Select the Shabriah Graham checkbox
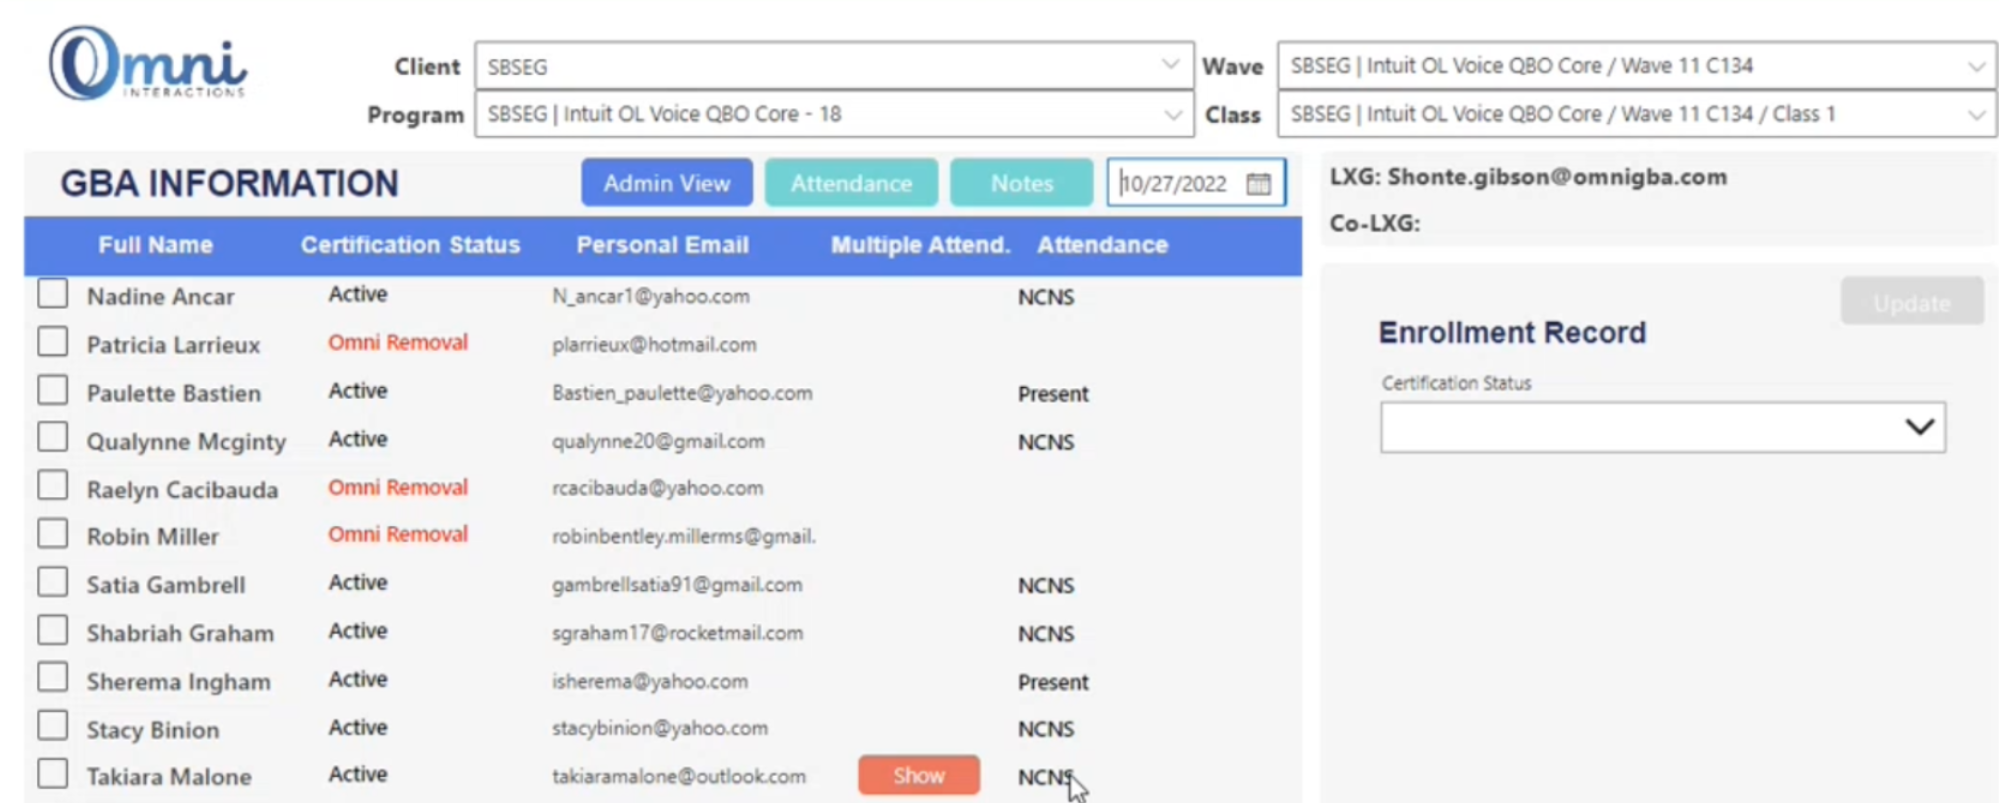 [x=53, y=630]
